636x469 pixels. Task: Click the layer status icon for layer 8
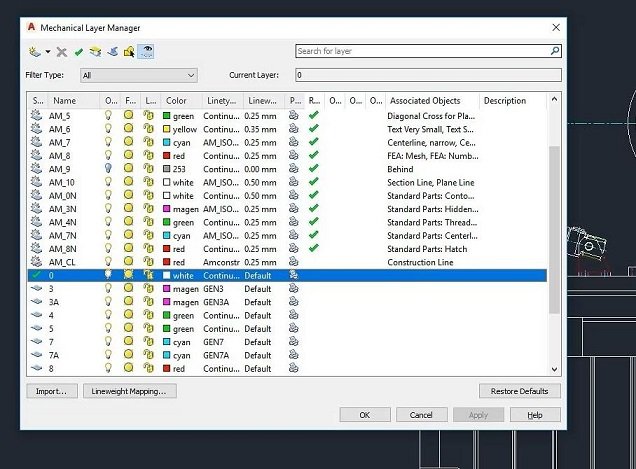[37, 368]
